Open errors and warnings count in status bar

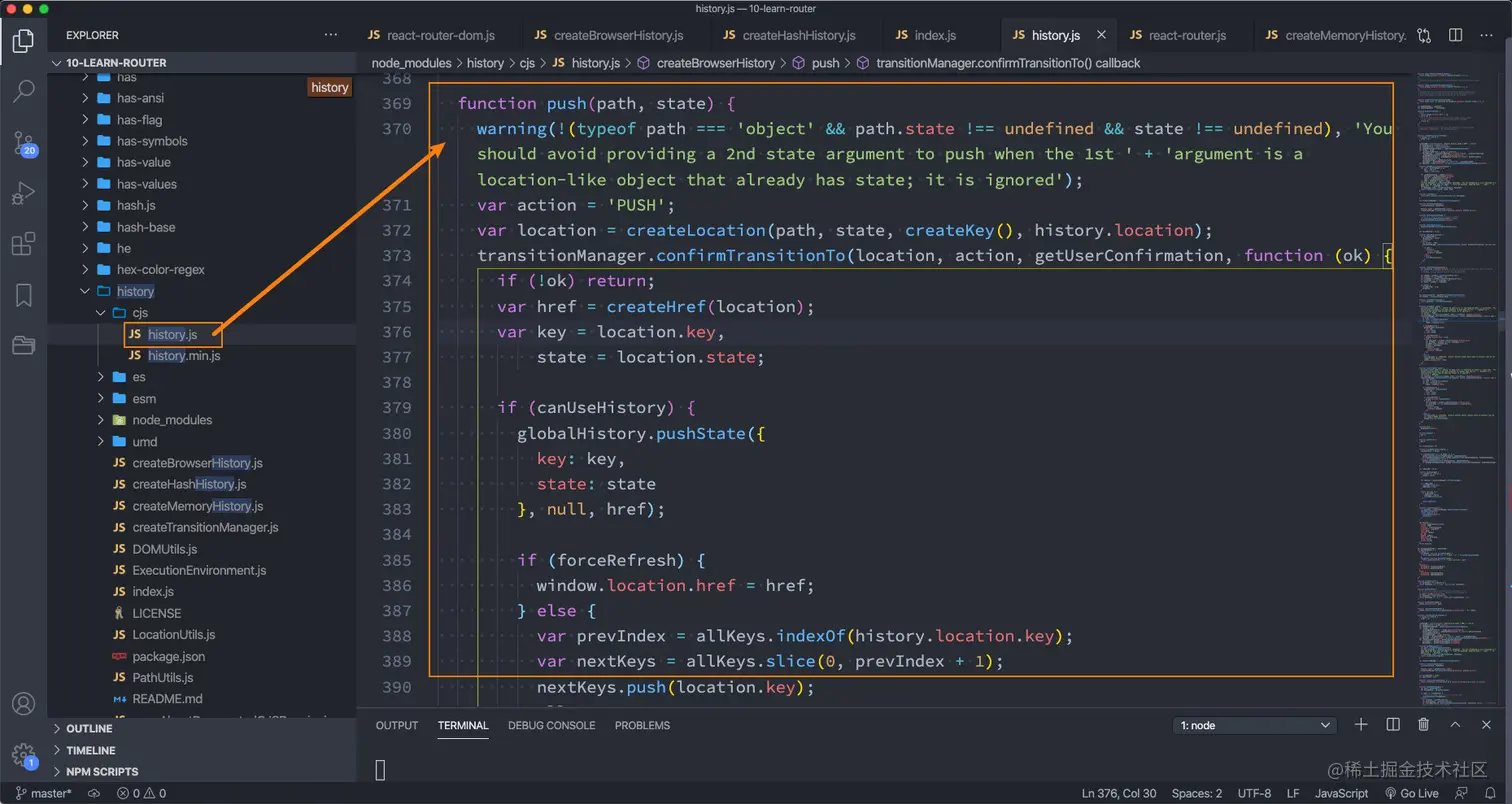click(x=141, y=793)
